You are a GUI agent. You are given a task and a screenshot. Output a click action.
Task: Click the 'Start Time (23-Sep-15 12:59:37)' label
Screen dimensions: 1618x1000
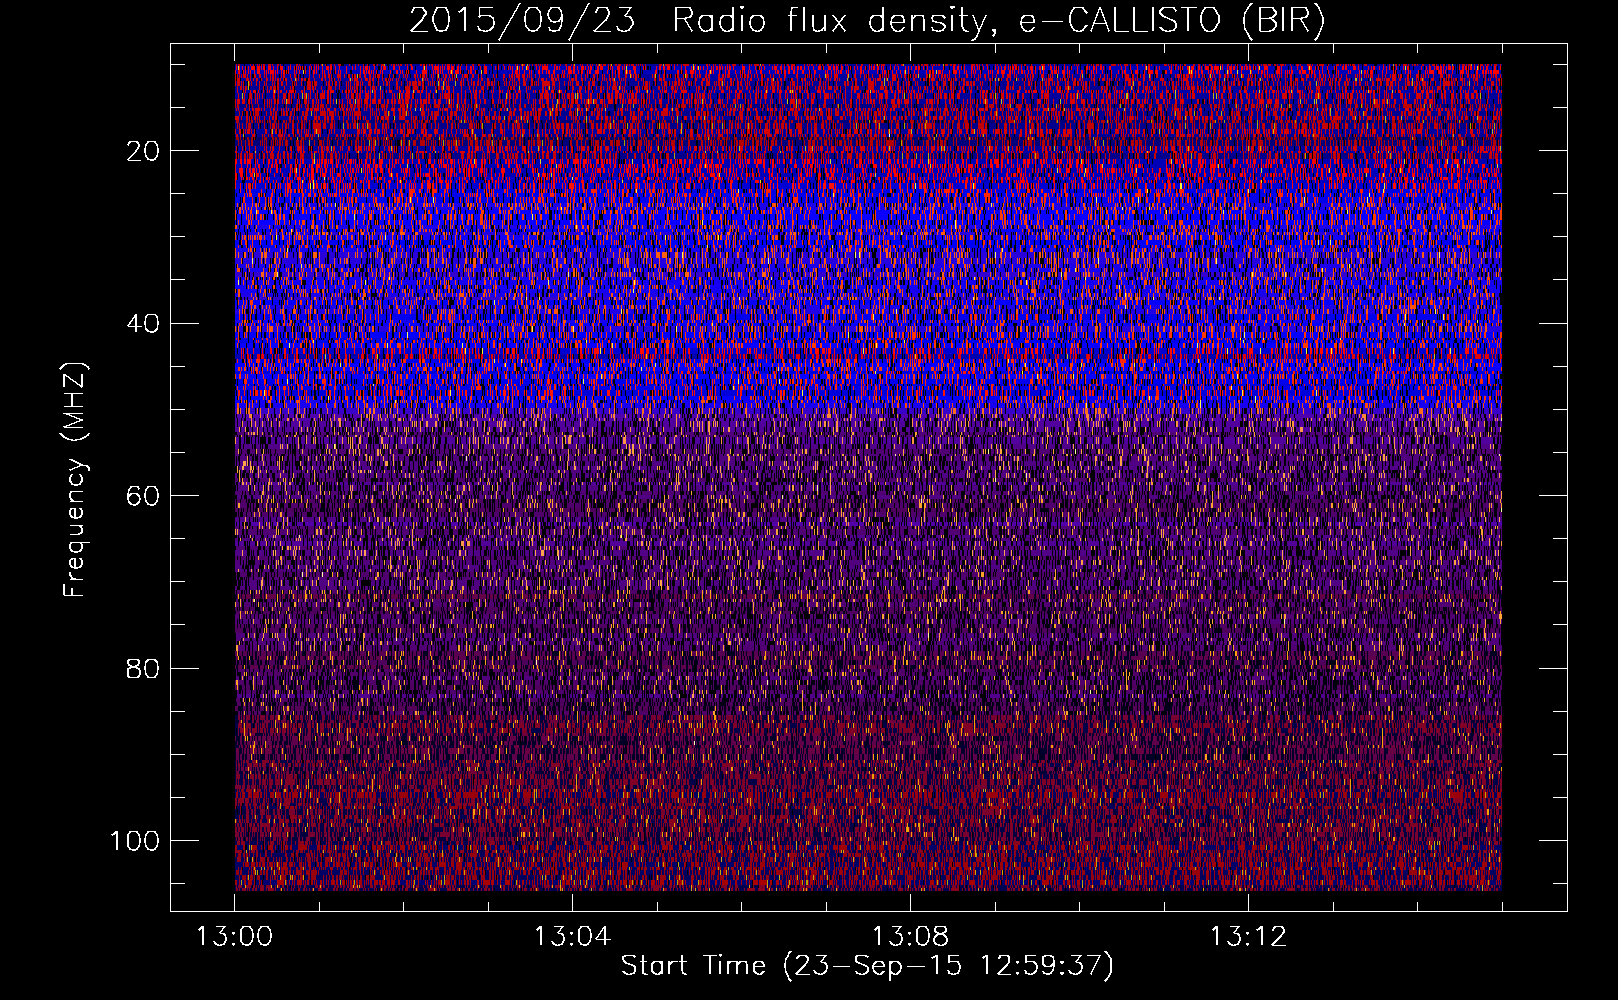click(x=867, y=966)
